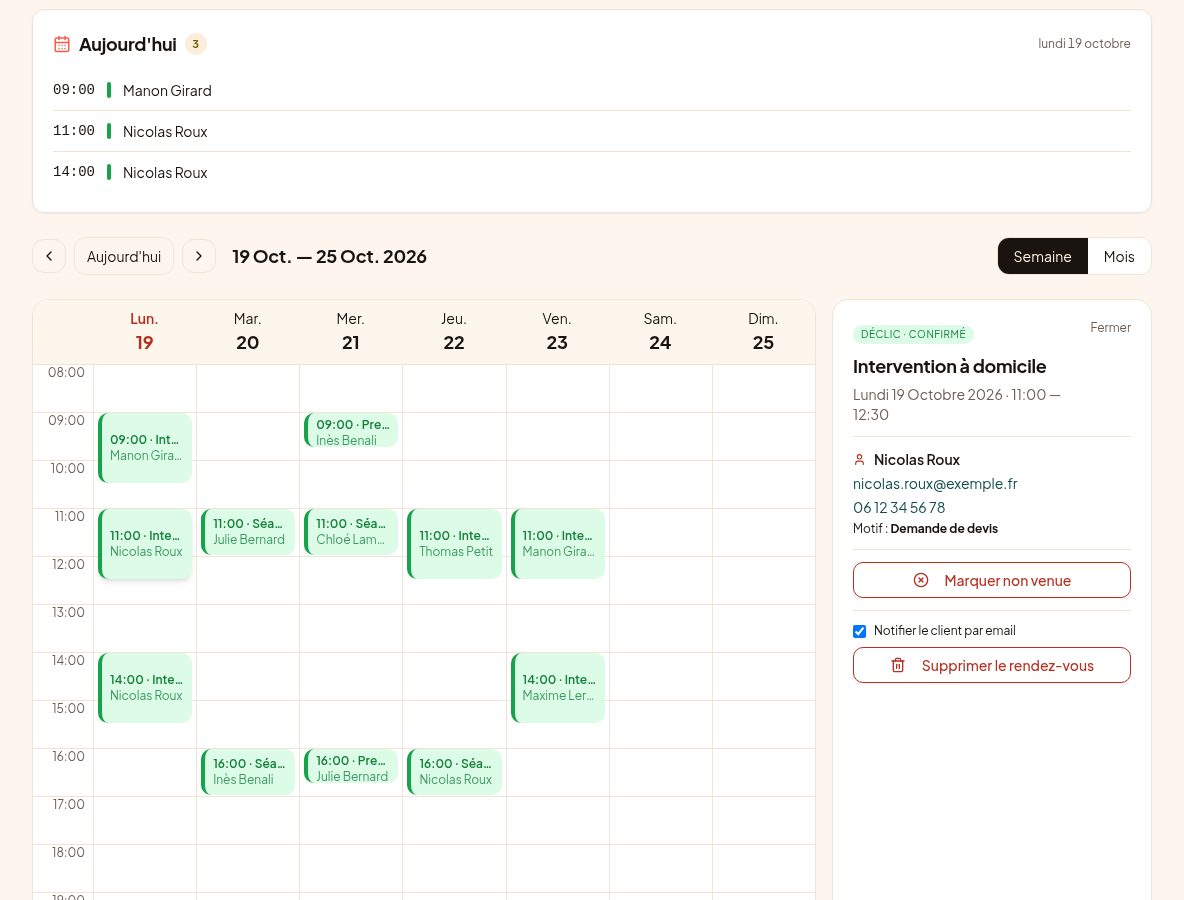The height and width of the screenshot is (900, 1184).
Task: Click the circled X icon in Marquer non venue
Action: point(920,580)
